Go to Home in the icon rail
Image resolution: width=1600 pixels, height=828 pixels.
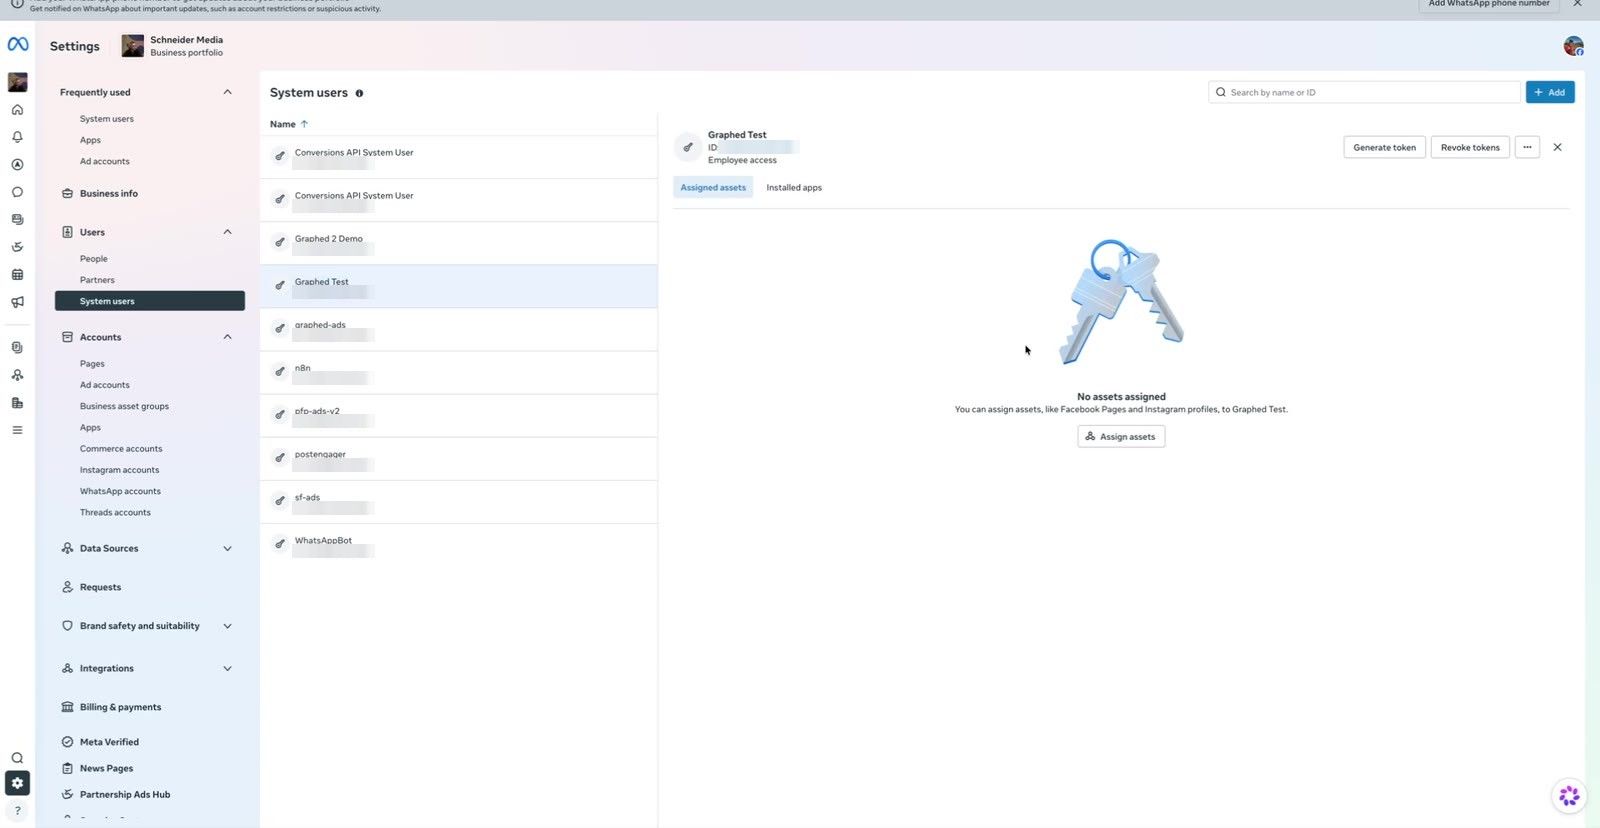17,110
